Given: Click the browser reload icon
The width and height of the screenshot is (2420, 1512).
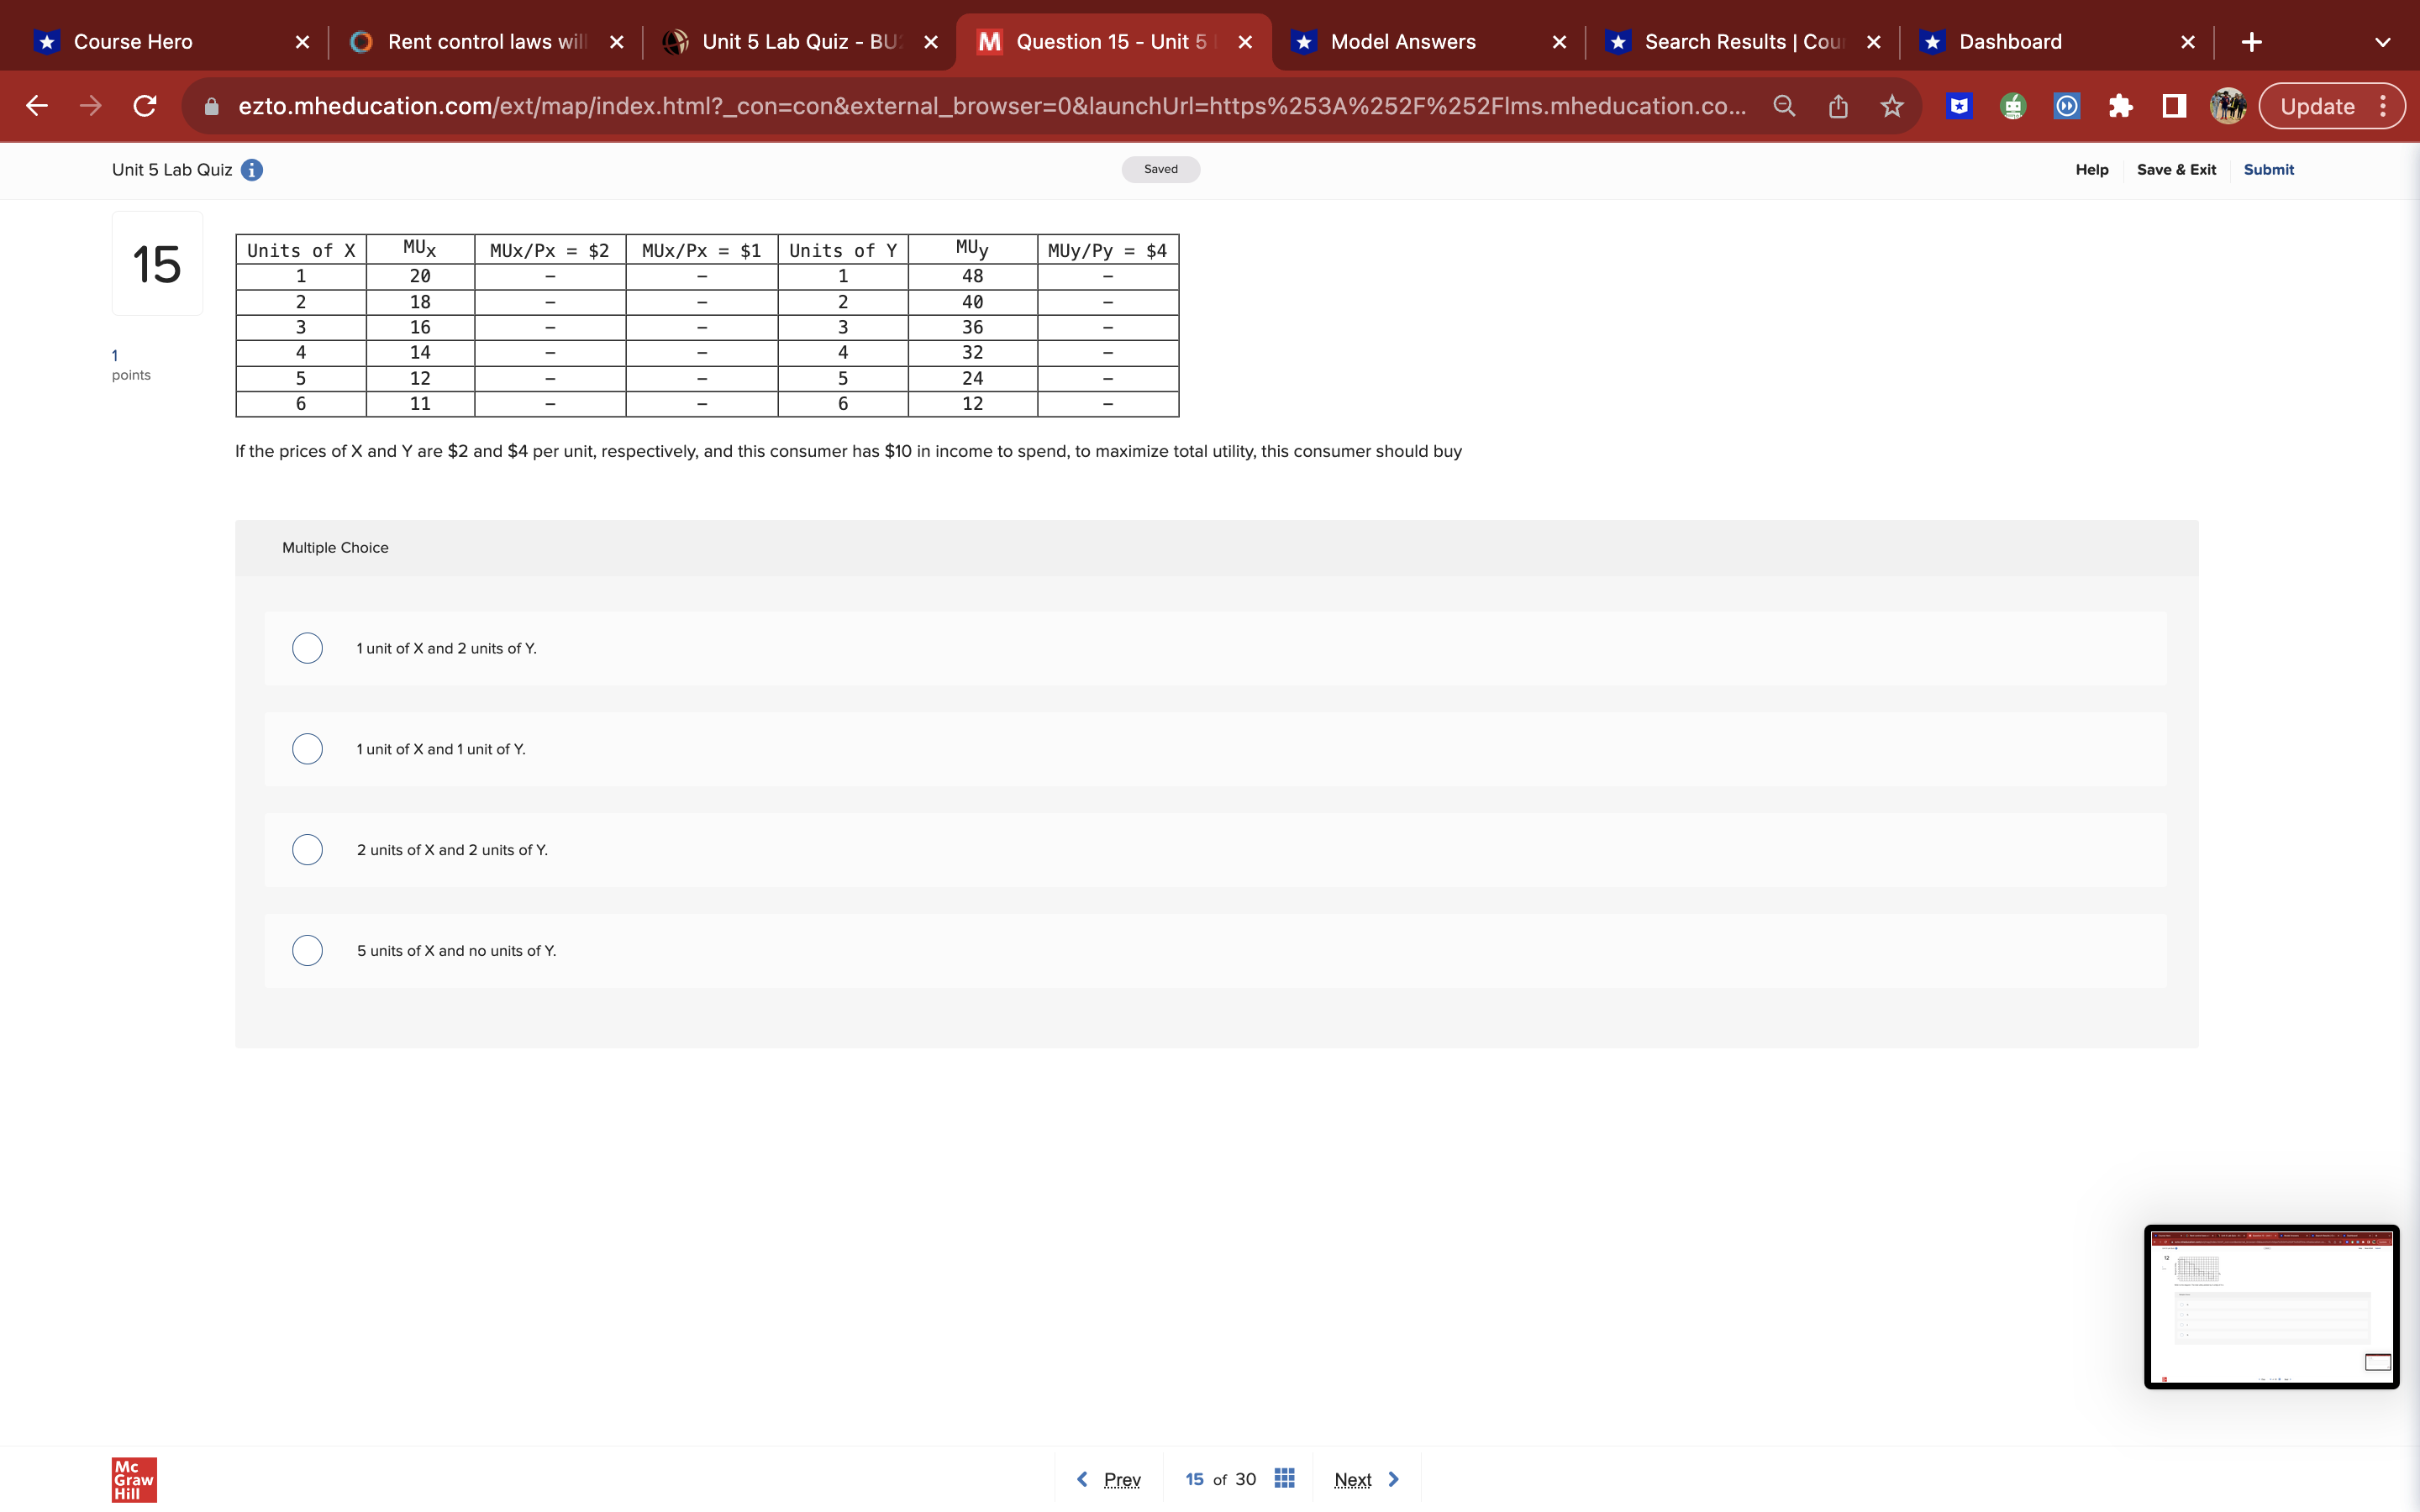Looking at the screenshot, I should tap(144, 106).
